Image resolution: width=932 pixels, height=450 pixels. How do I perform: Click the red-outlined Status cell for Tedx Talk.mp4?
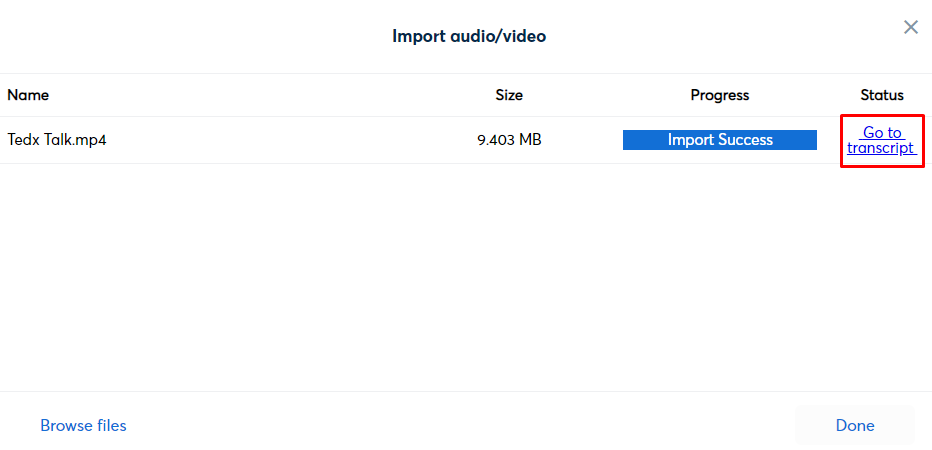pos(883,141)
